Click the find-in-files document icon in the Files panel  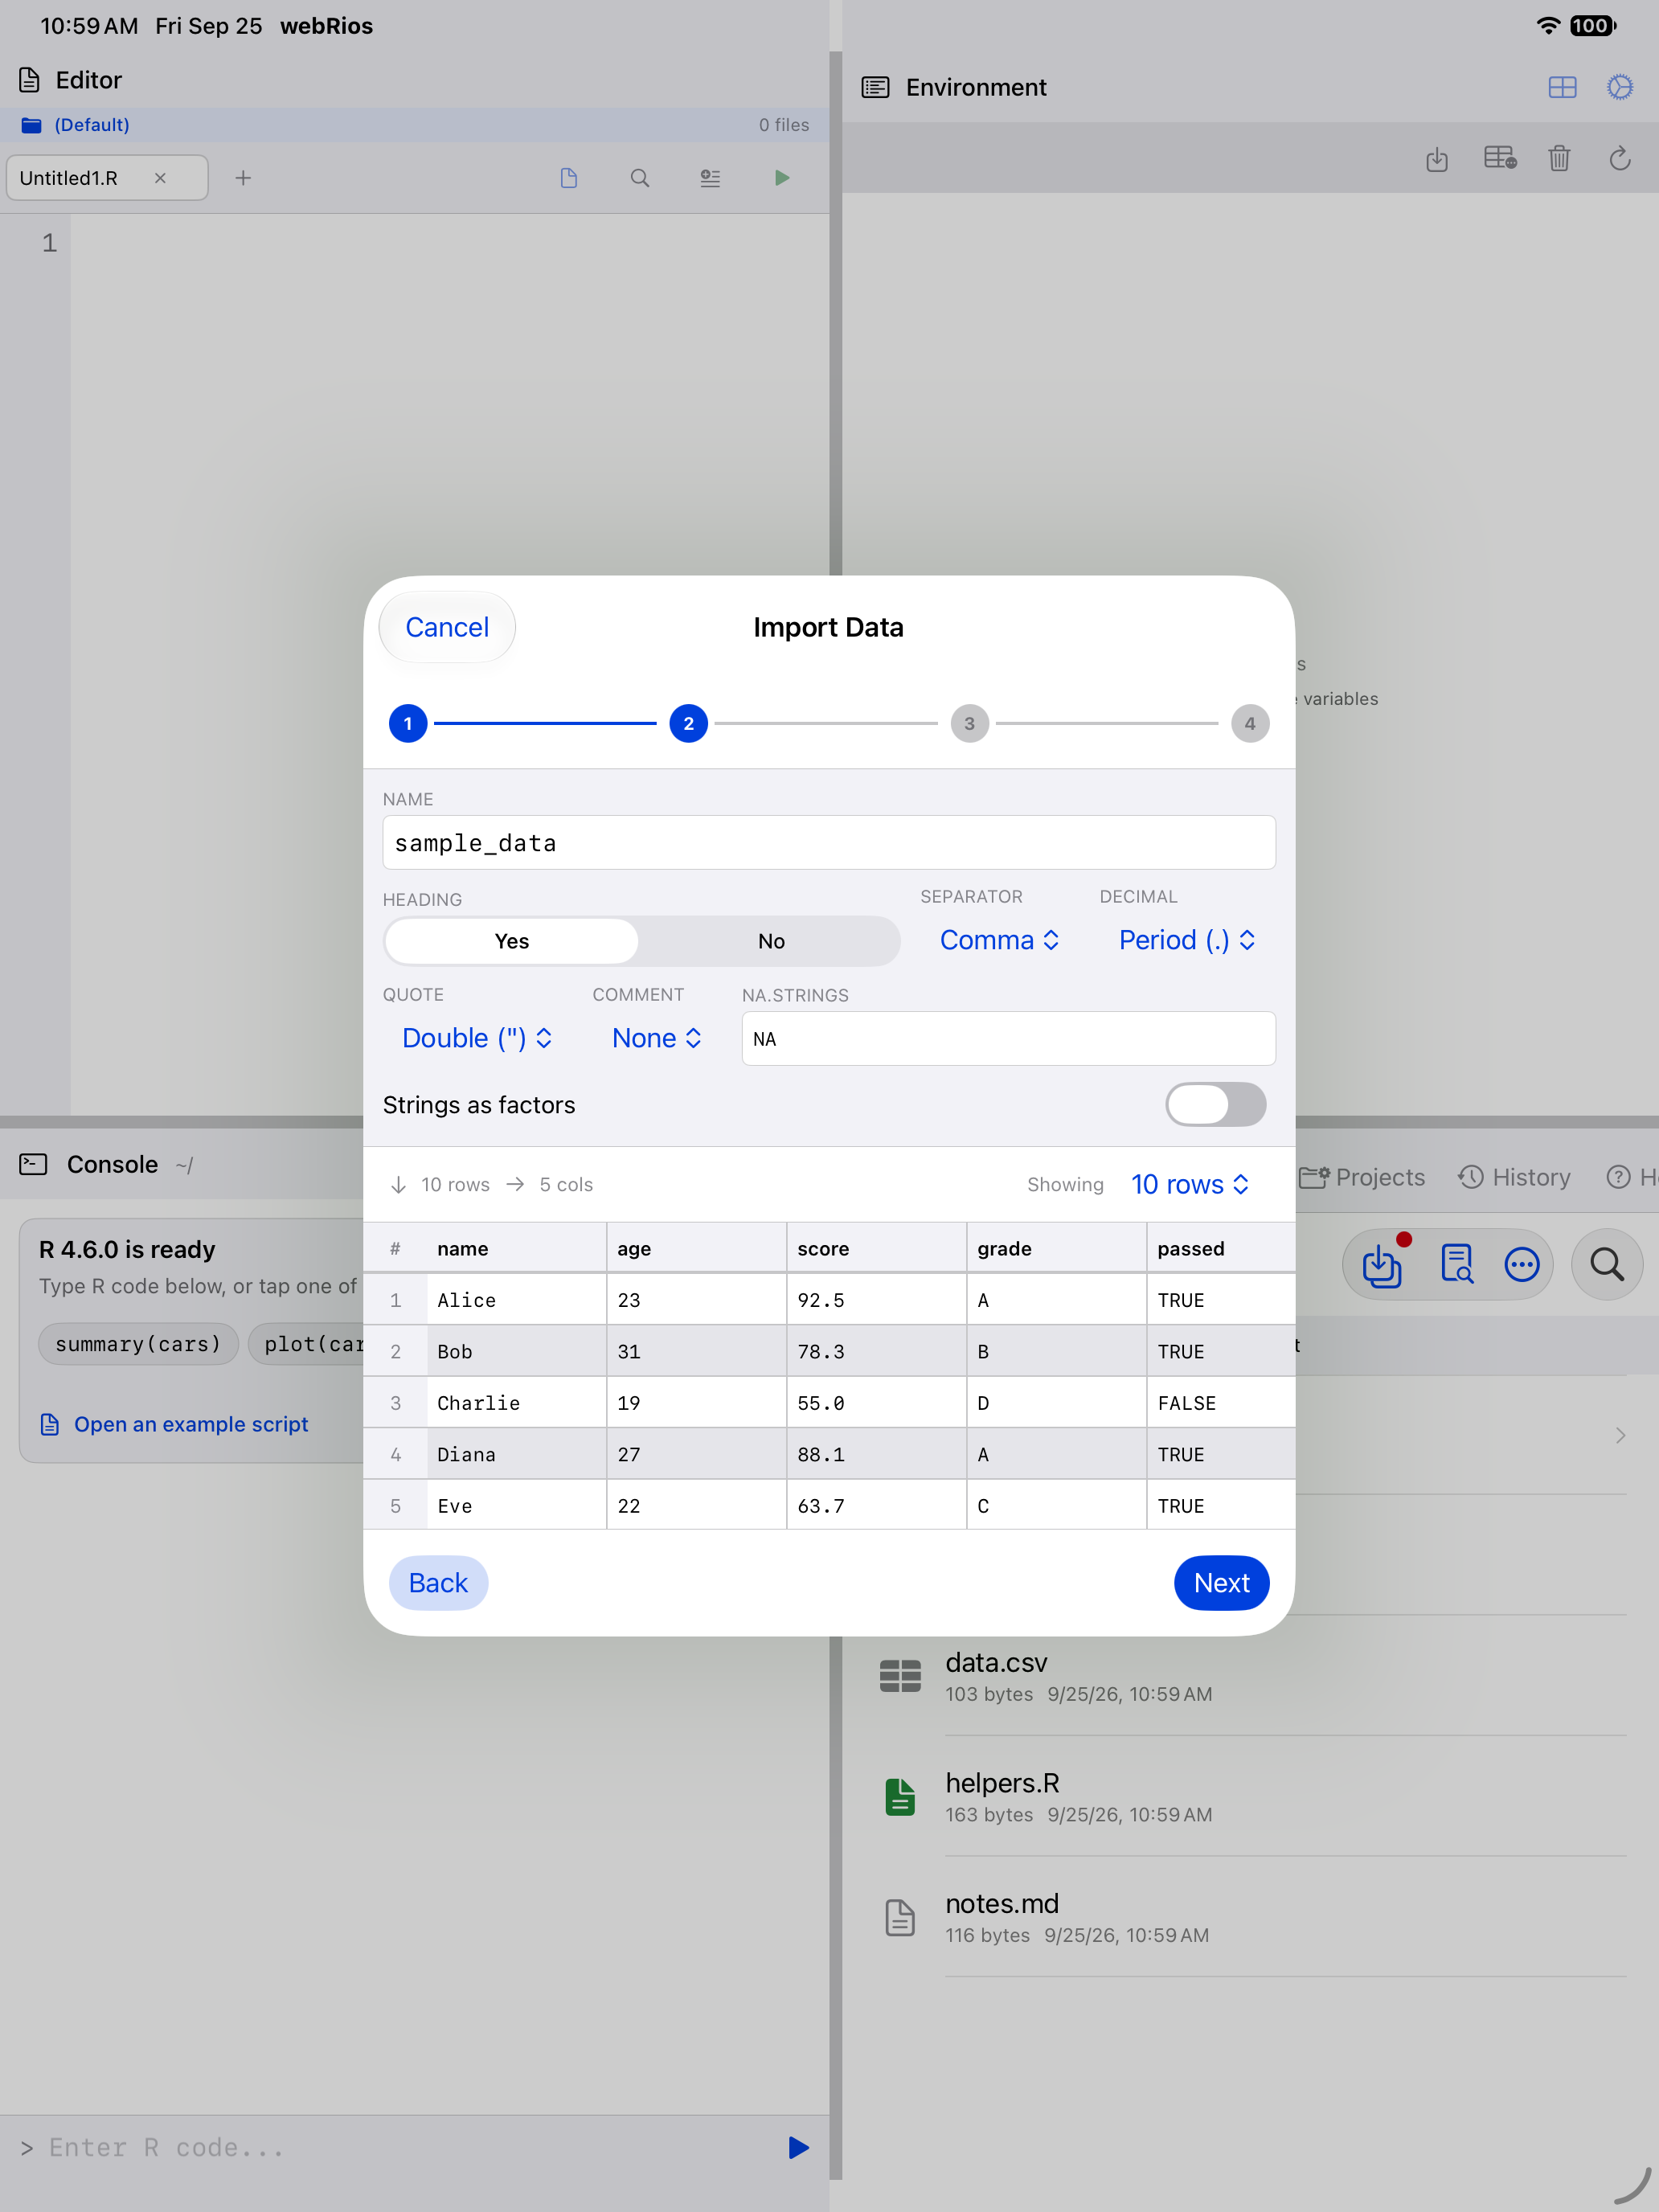(x=1456, y=1265)
